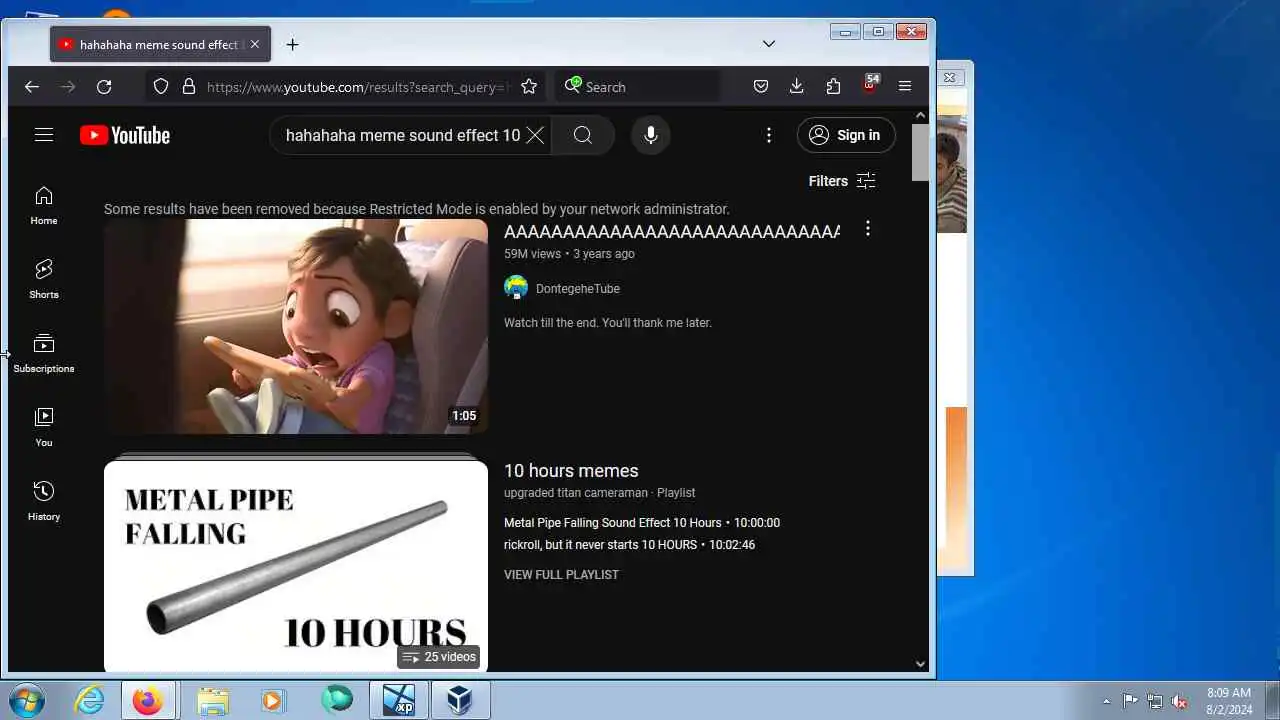The width and height of the screenshot is (1280, 720).
Task: Click the muted volume tray icon
Action: click(x=1180, y=701)
